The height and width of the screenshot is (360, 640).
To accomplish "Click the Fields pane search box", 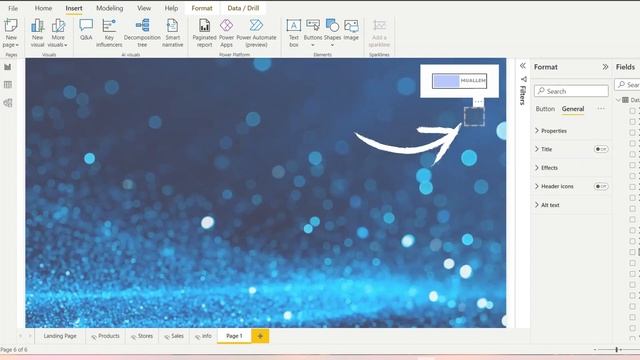I will [x=628, y=84].
